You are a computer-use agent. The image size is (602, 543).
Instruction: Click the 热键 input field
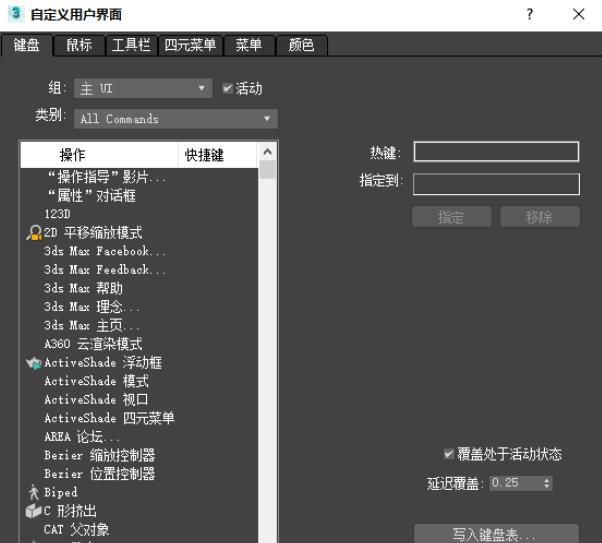click(x=496, y=151)
